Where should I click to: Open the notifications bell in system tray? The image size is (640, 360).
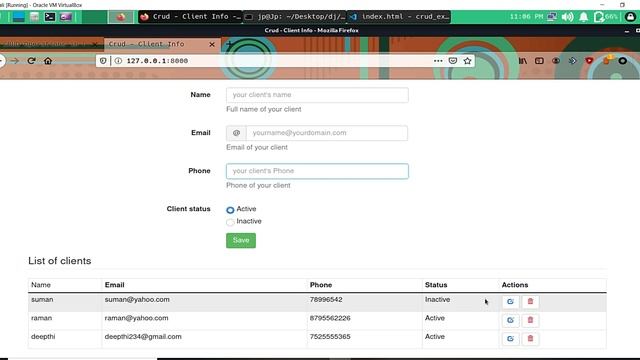coord(584,17)
